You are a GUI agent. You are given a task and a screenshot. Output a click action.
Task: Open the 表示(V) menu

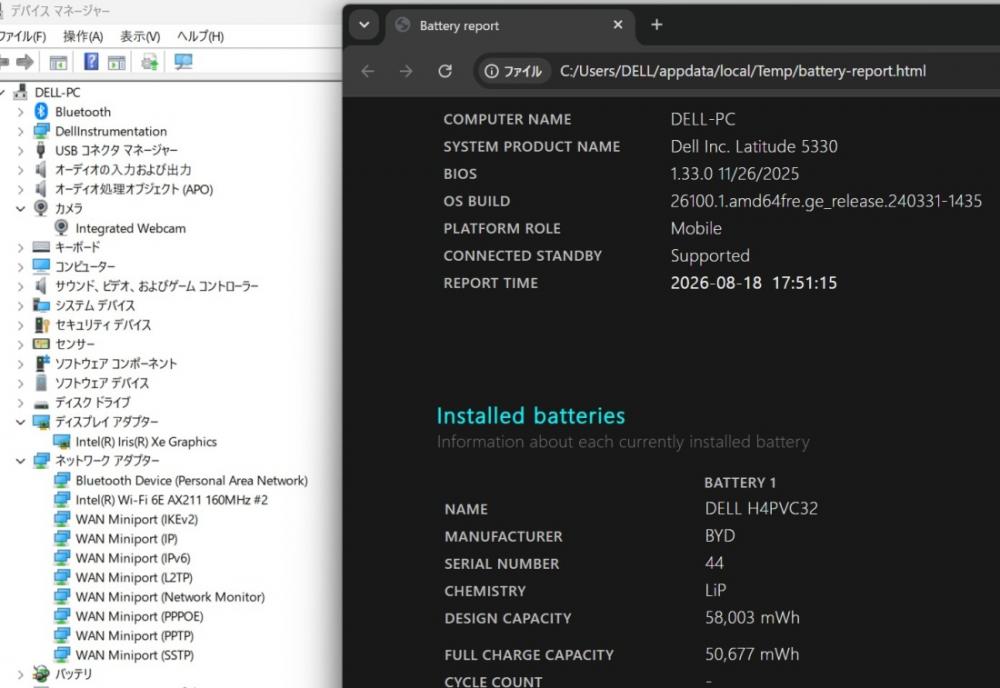(140, 36)
